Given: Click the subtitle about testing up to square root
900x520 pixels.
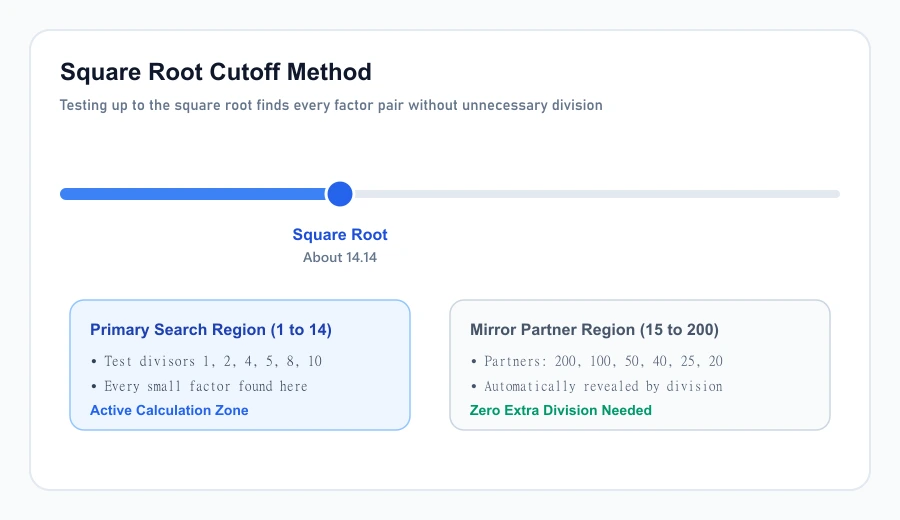Looking at the screenshot, I should 331,105.
